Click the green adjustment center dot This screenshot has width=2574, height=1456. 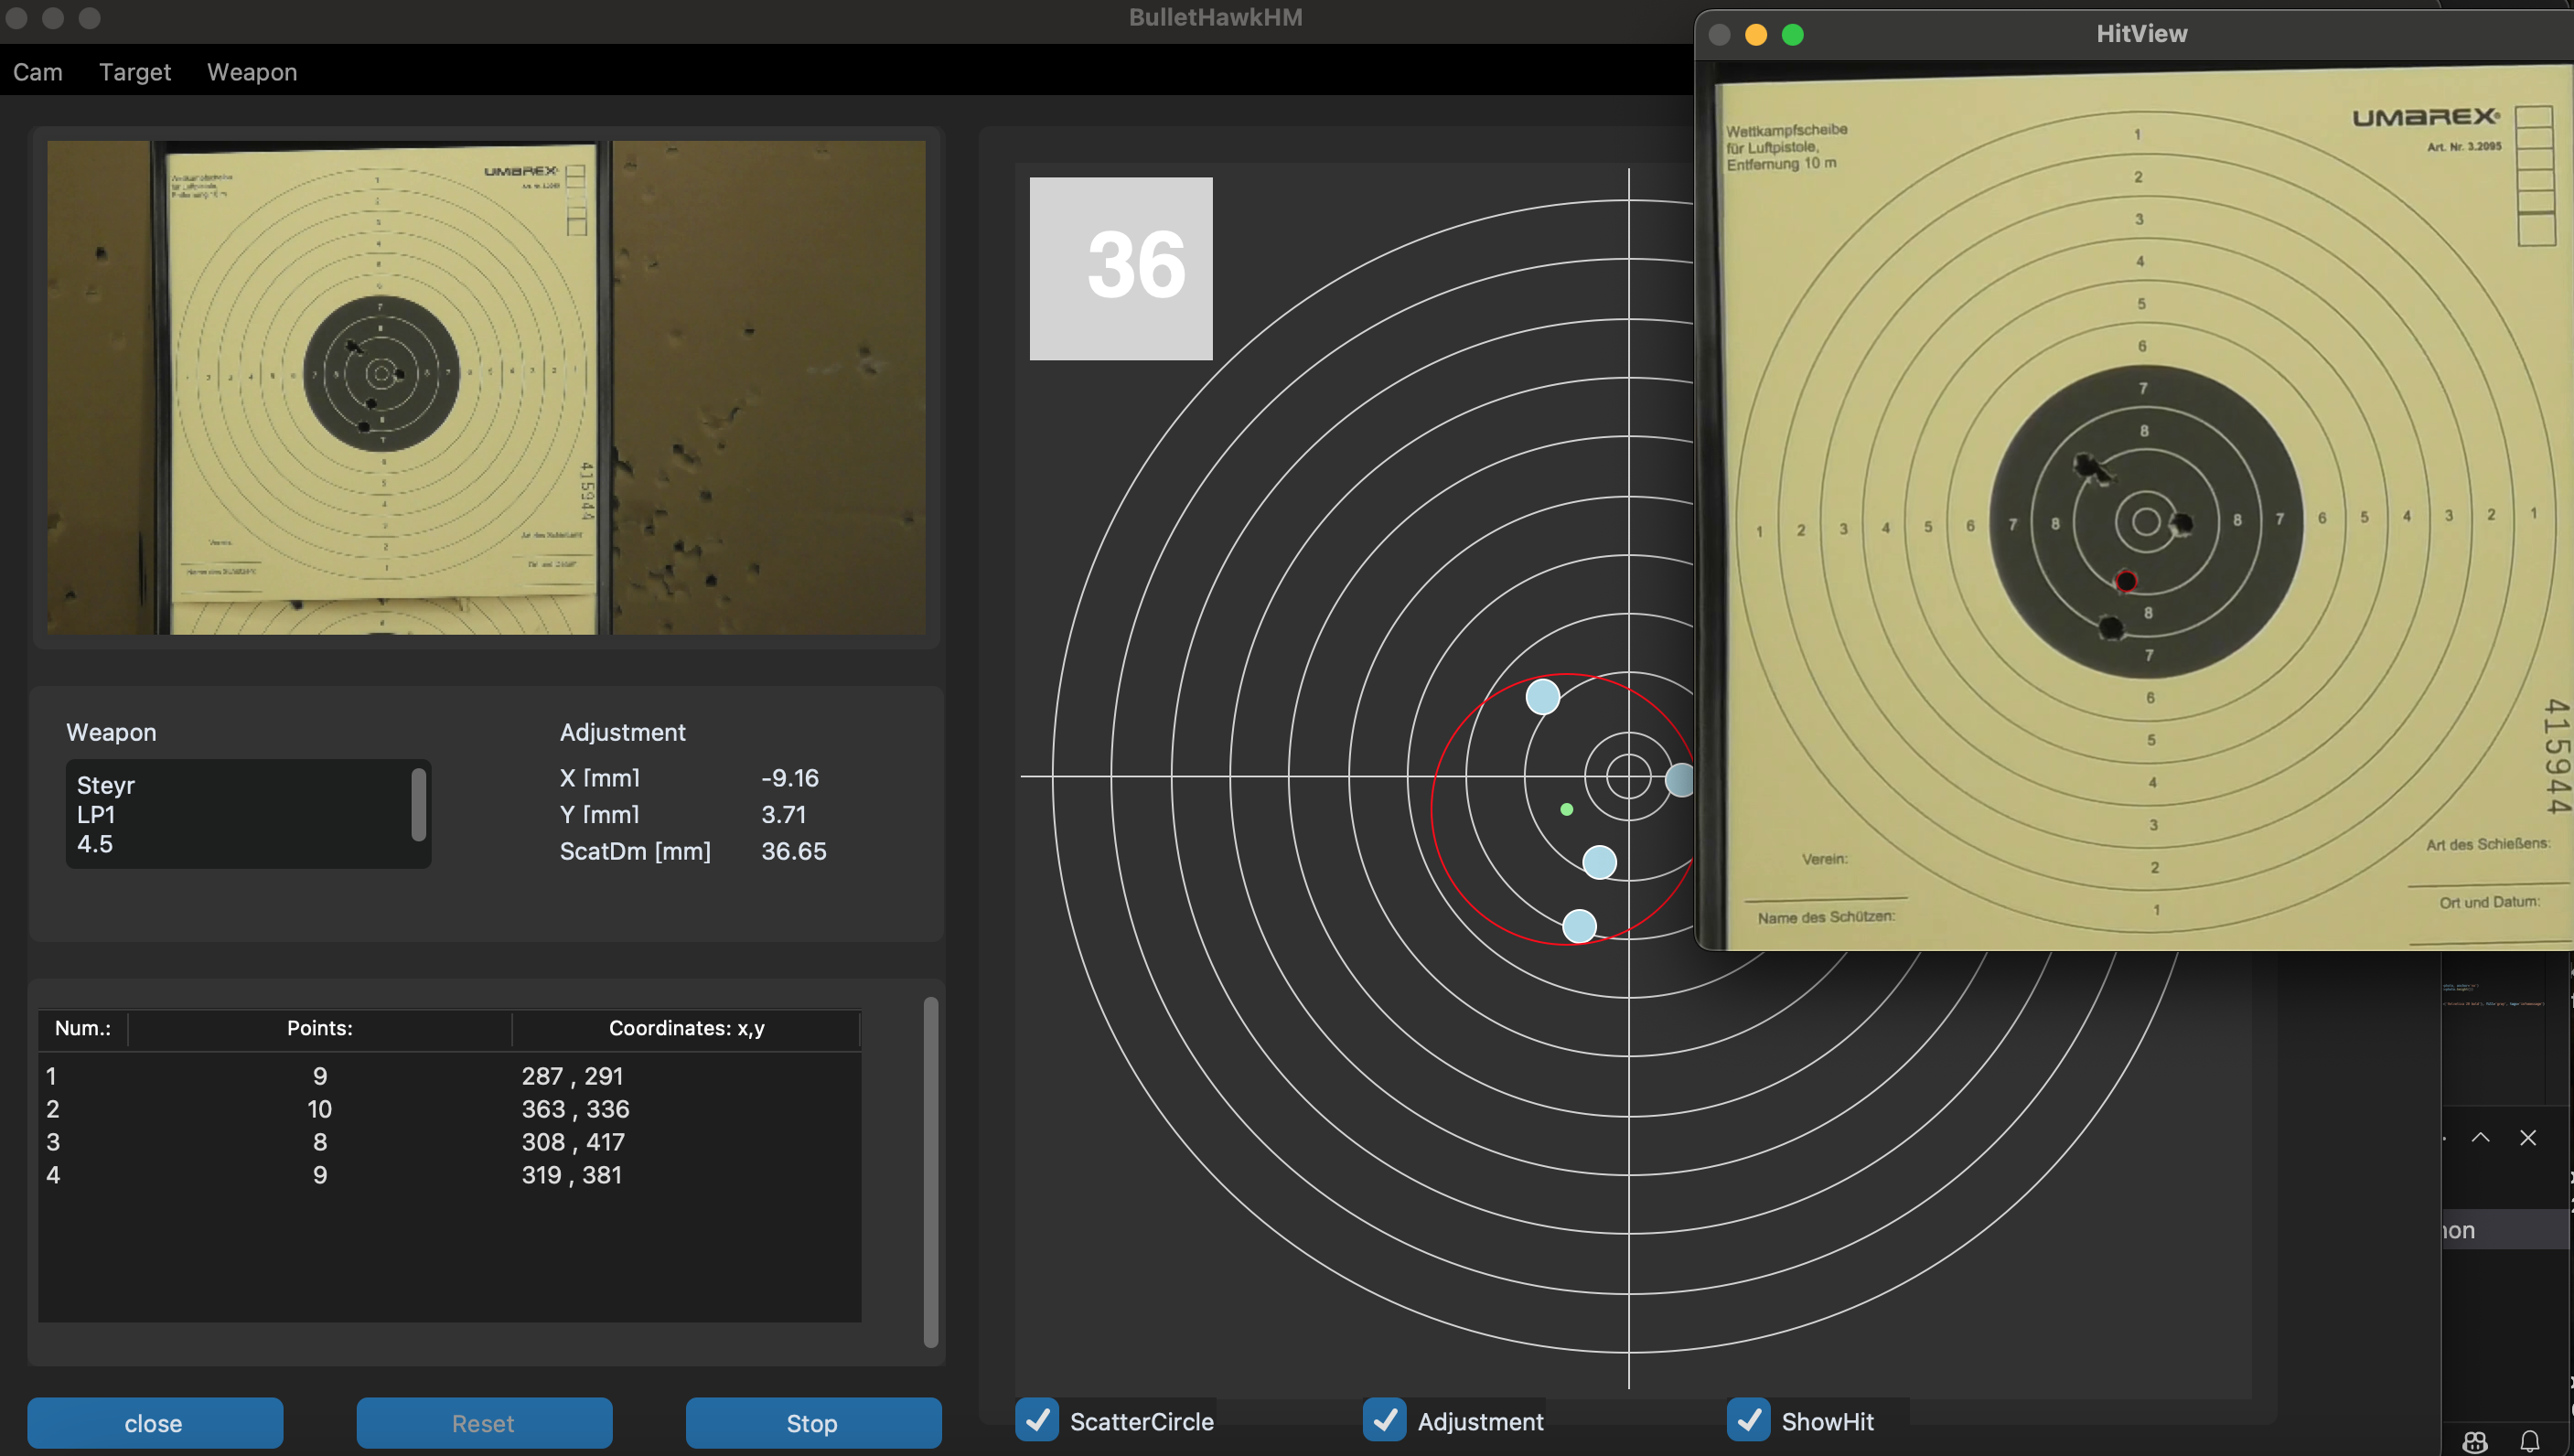[1567, 810]
